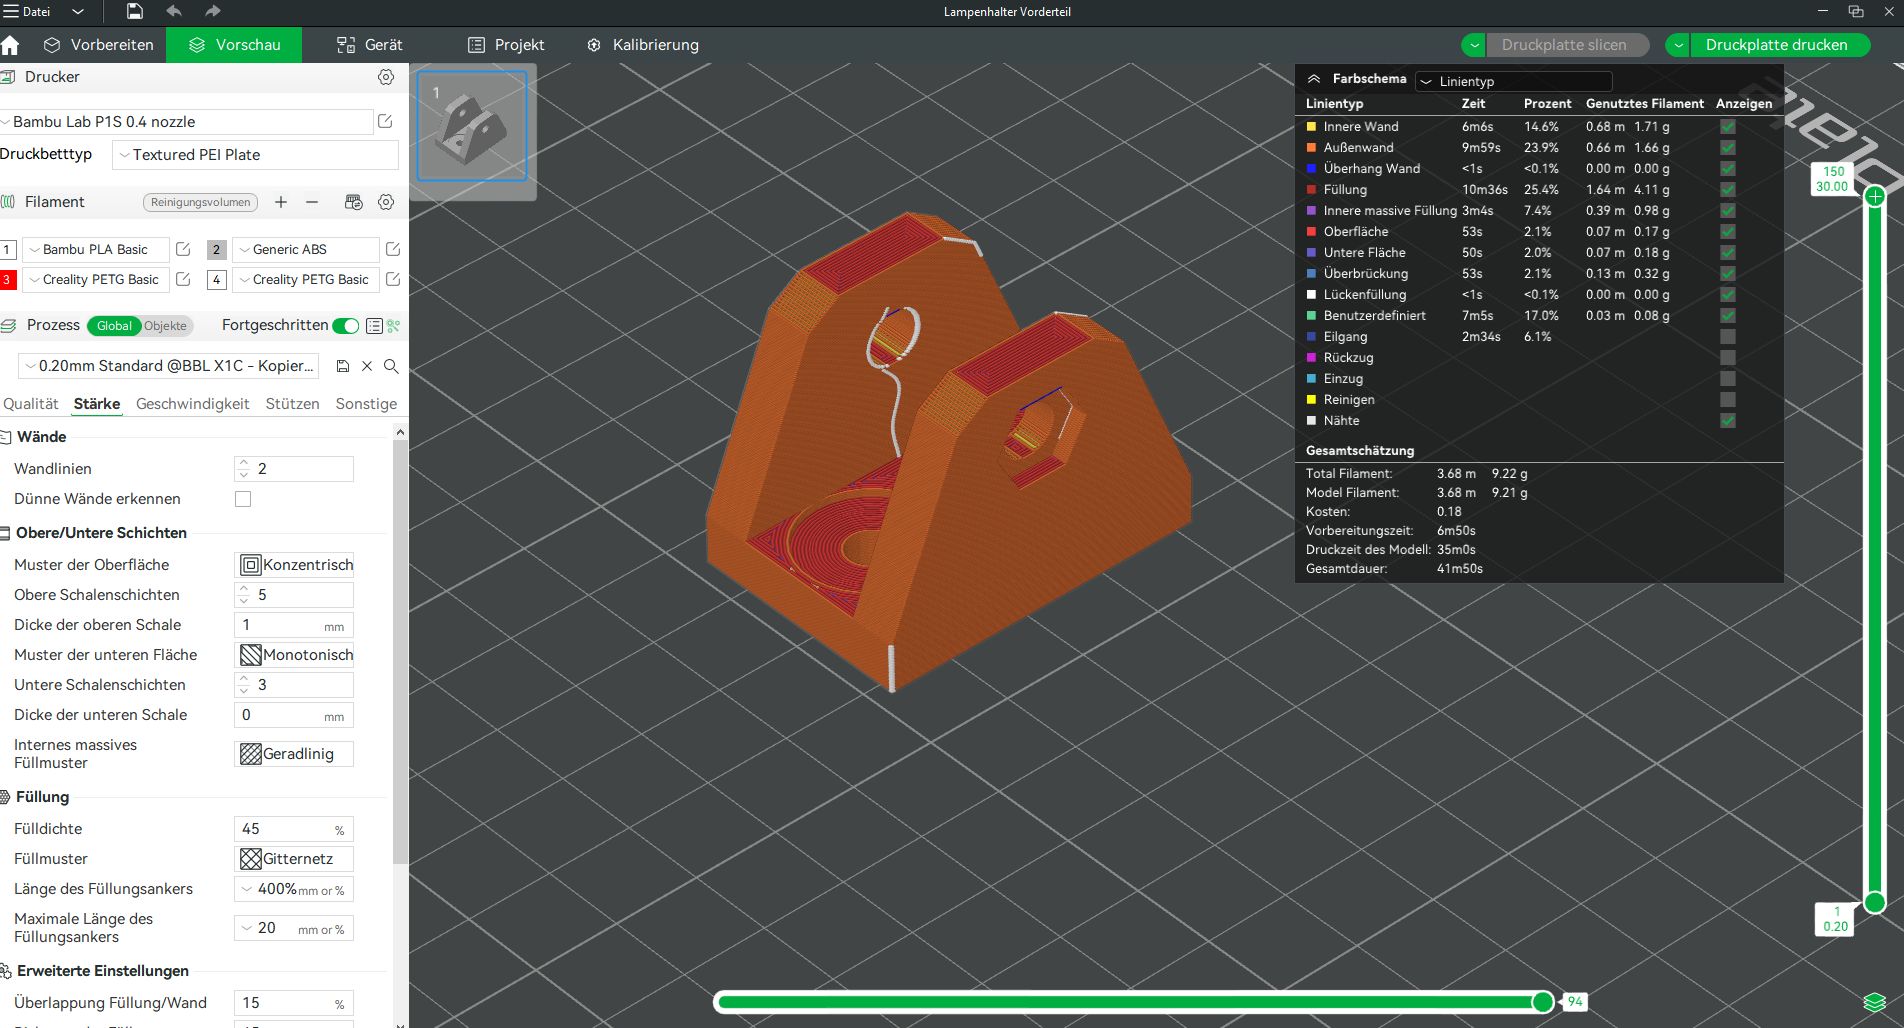
Task: Enable Dünne Wände erkennen checkbox
Action: coord(243,499)
